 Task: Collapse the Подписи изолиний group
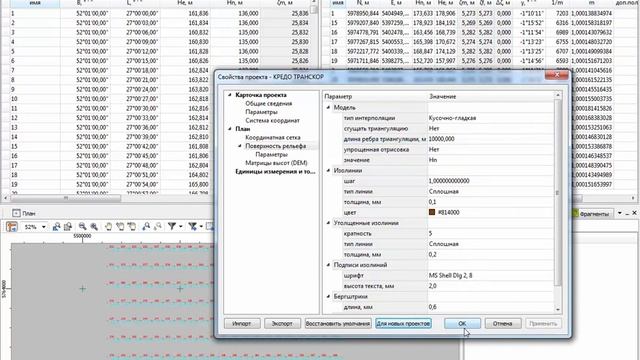click(328, 265)
